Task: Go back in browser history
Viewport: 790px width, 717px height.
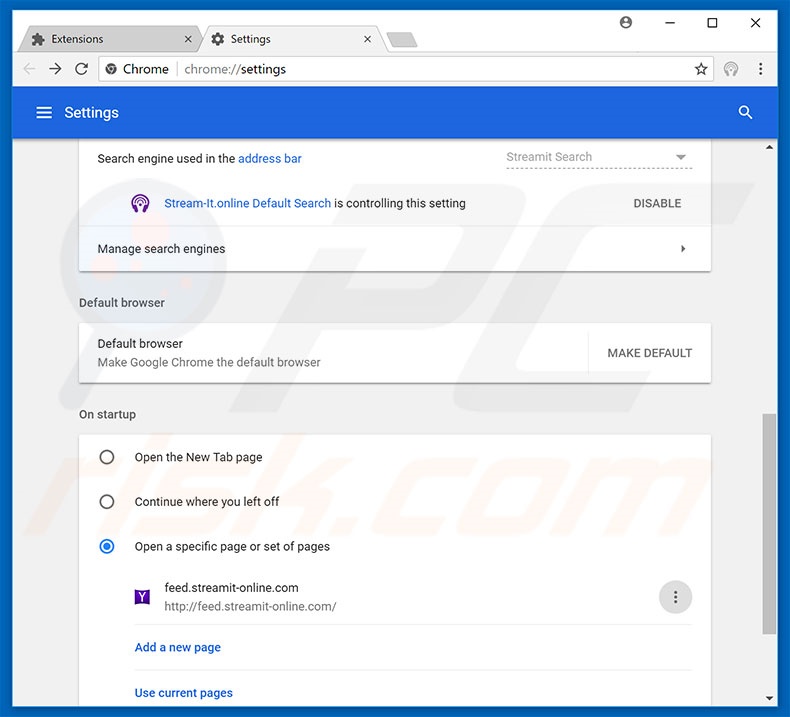Action: tap(29, 69)
